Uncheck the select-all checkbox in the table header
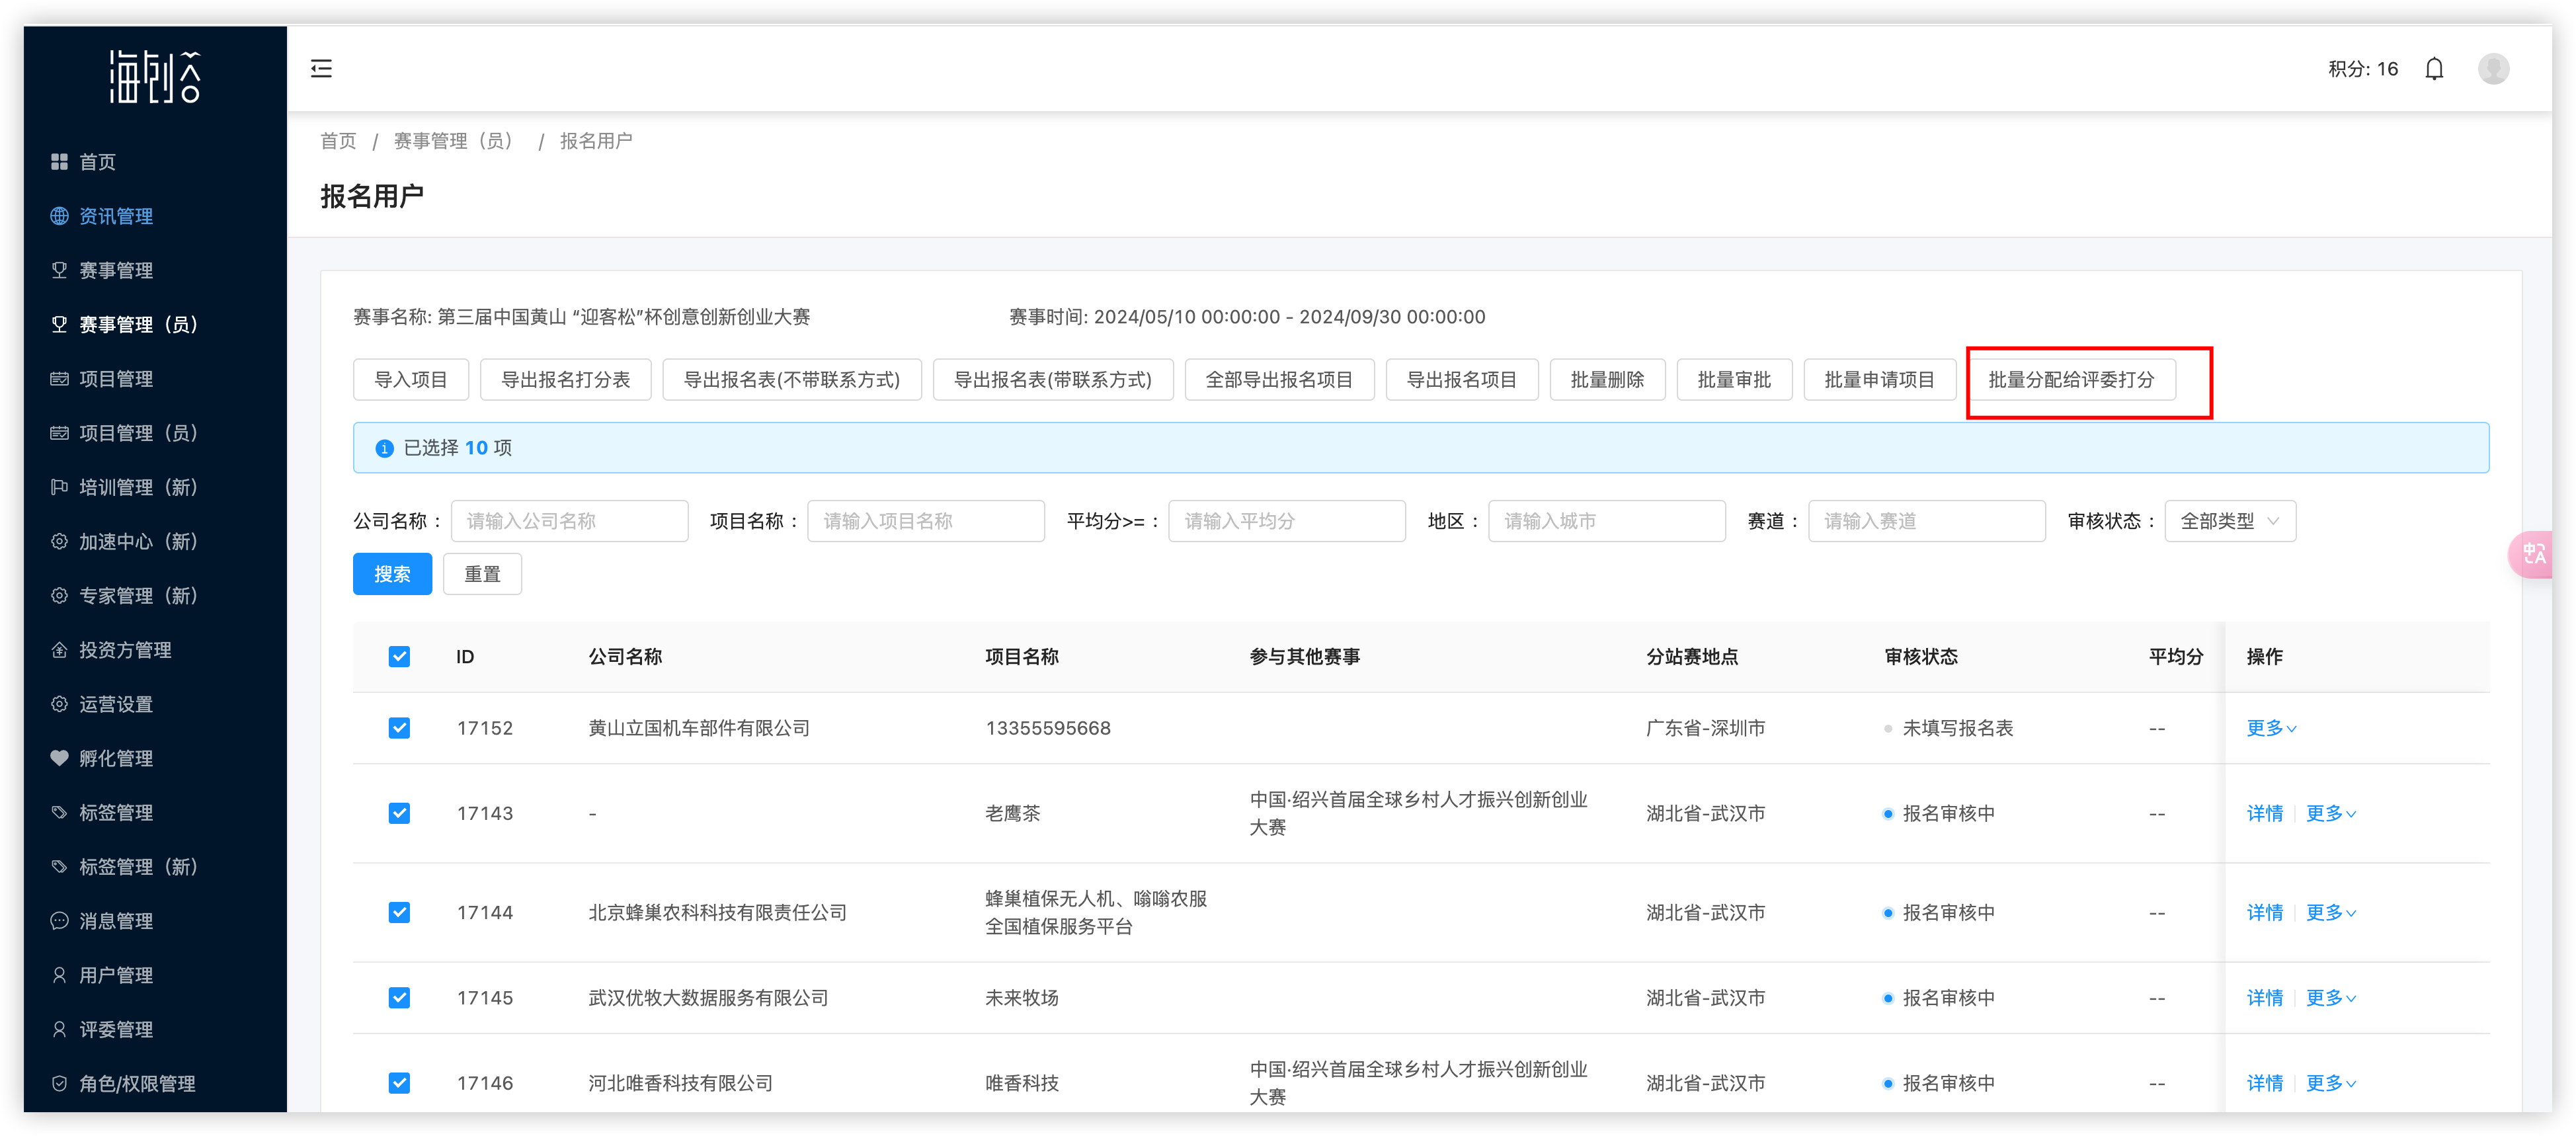The image size is (2576, 1136). [x=399, y=657]
